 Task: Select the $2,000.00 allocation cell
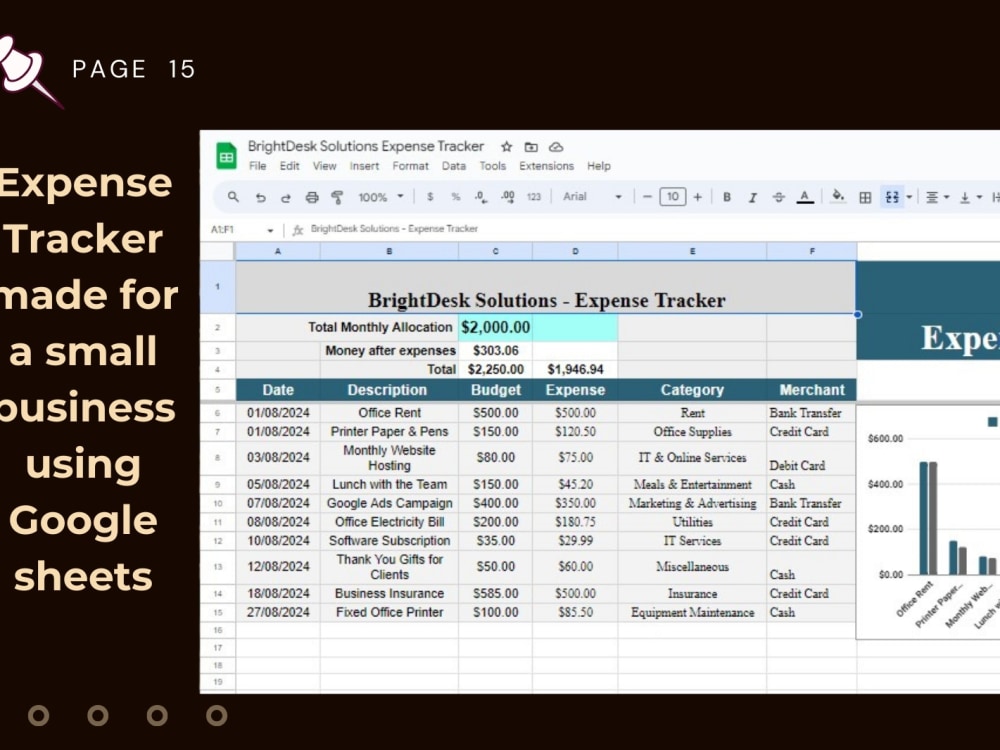(496, 327)
